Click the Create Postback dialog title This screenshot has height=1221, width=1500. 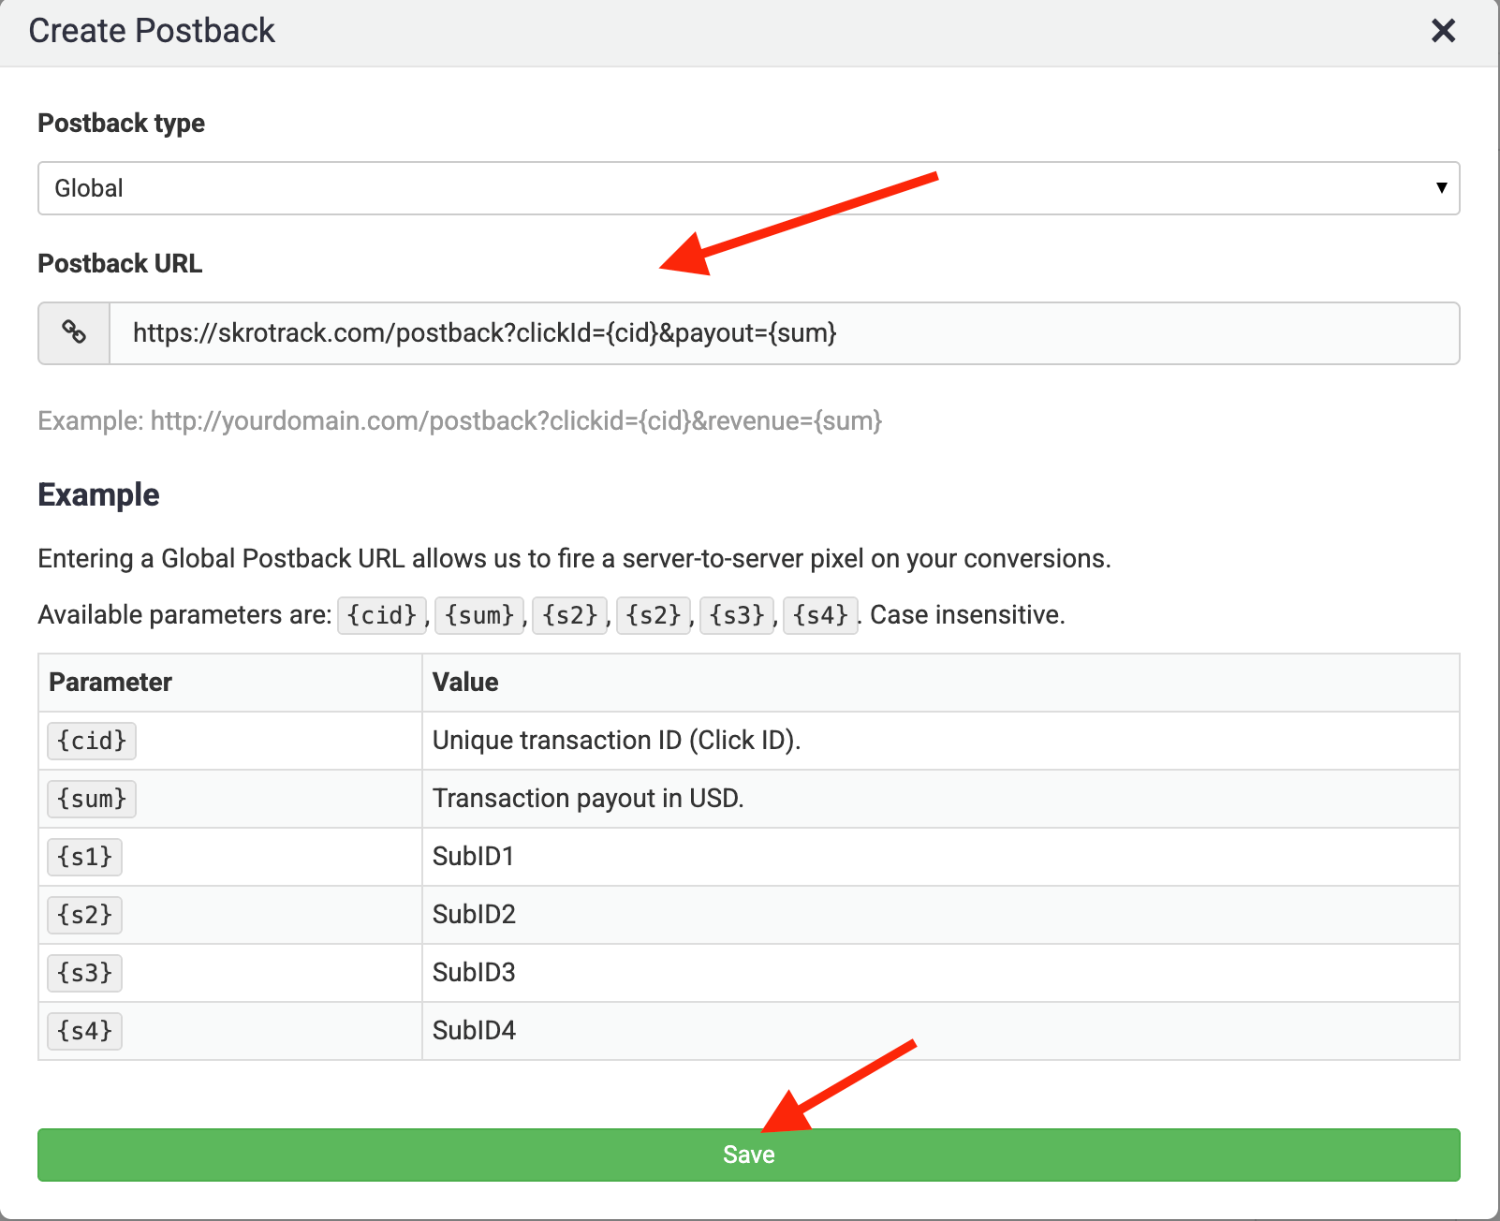[x=152, y=31]
